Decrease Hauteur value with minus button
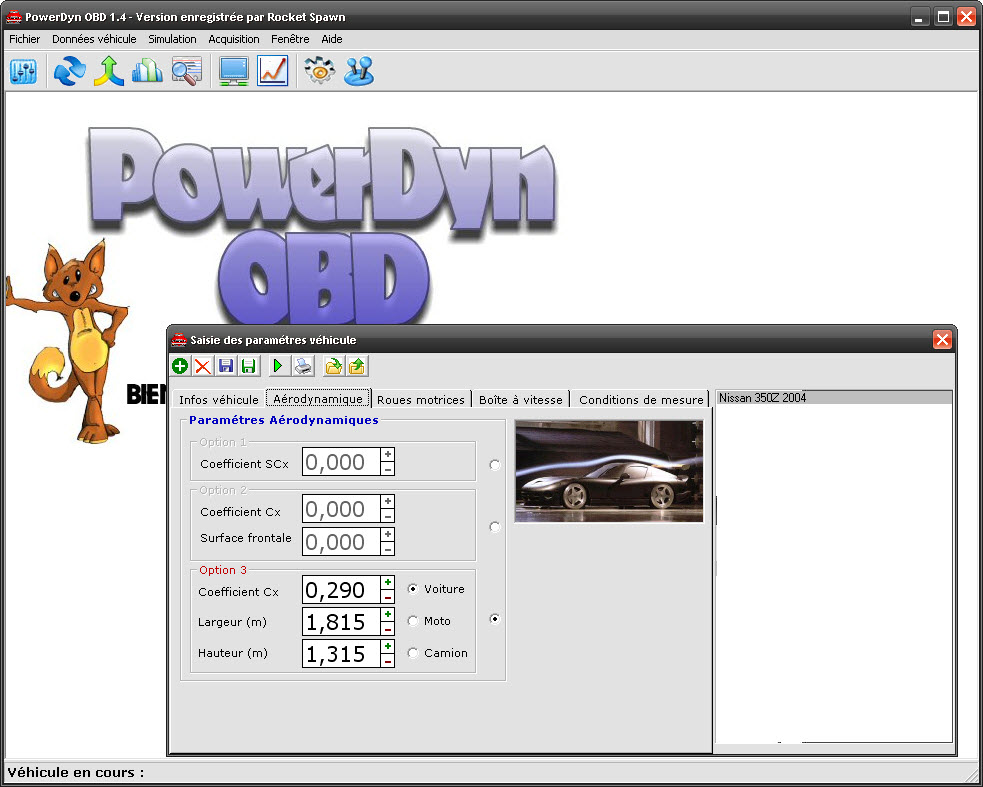The image size is (983, 787). coord(388,661)
